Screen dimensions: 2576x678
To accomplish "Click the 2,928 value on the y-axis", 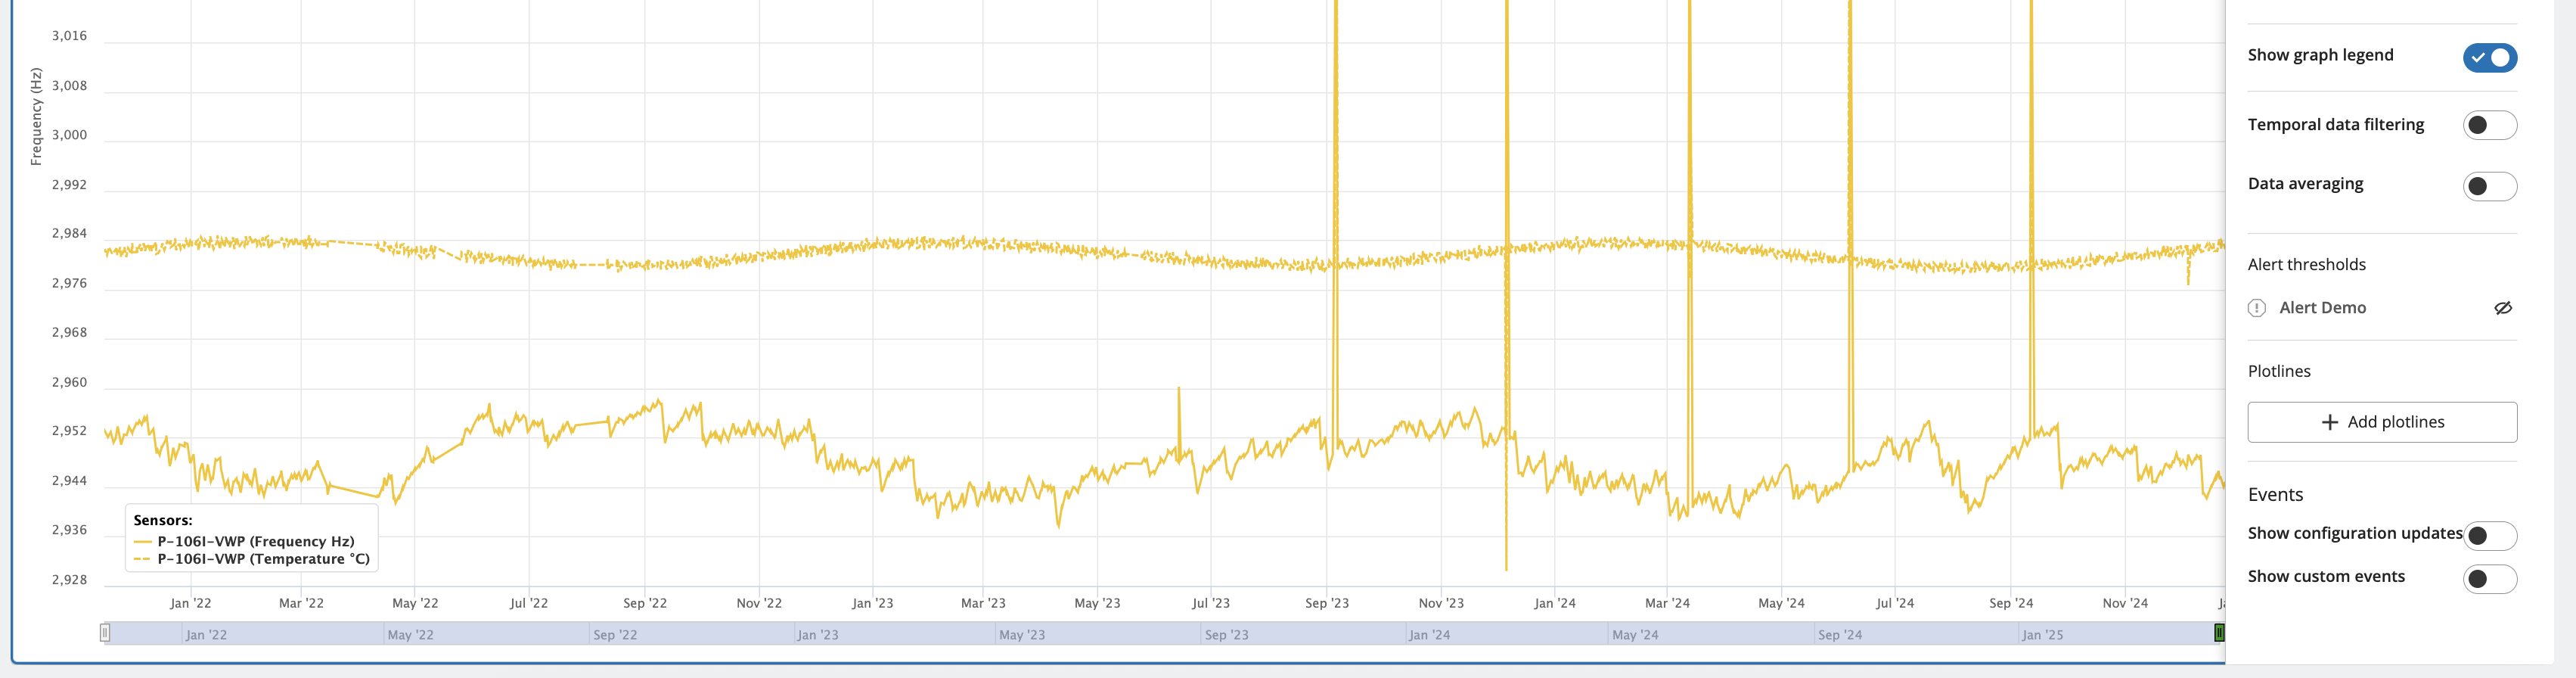I will [x=69, y=580].
